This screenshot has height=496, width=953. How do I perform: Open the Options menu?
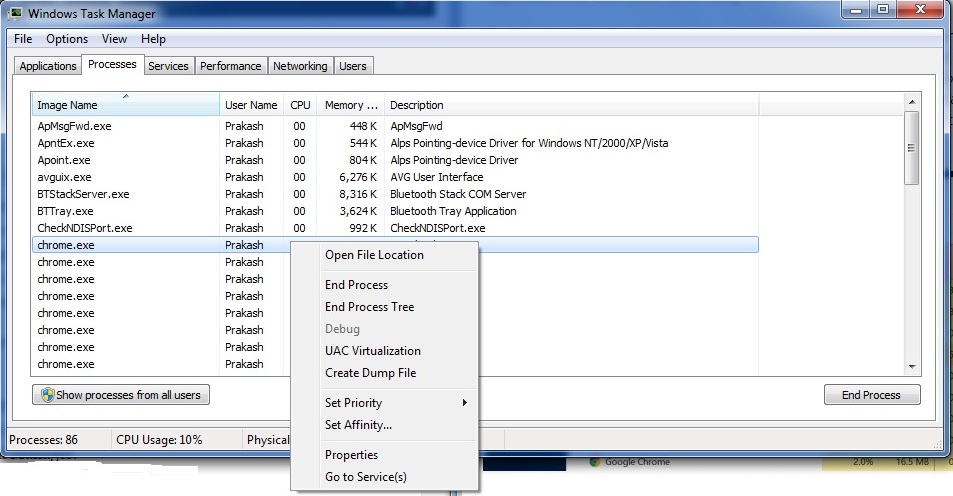[67, 39]
